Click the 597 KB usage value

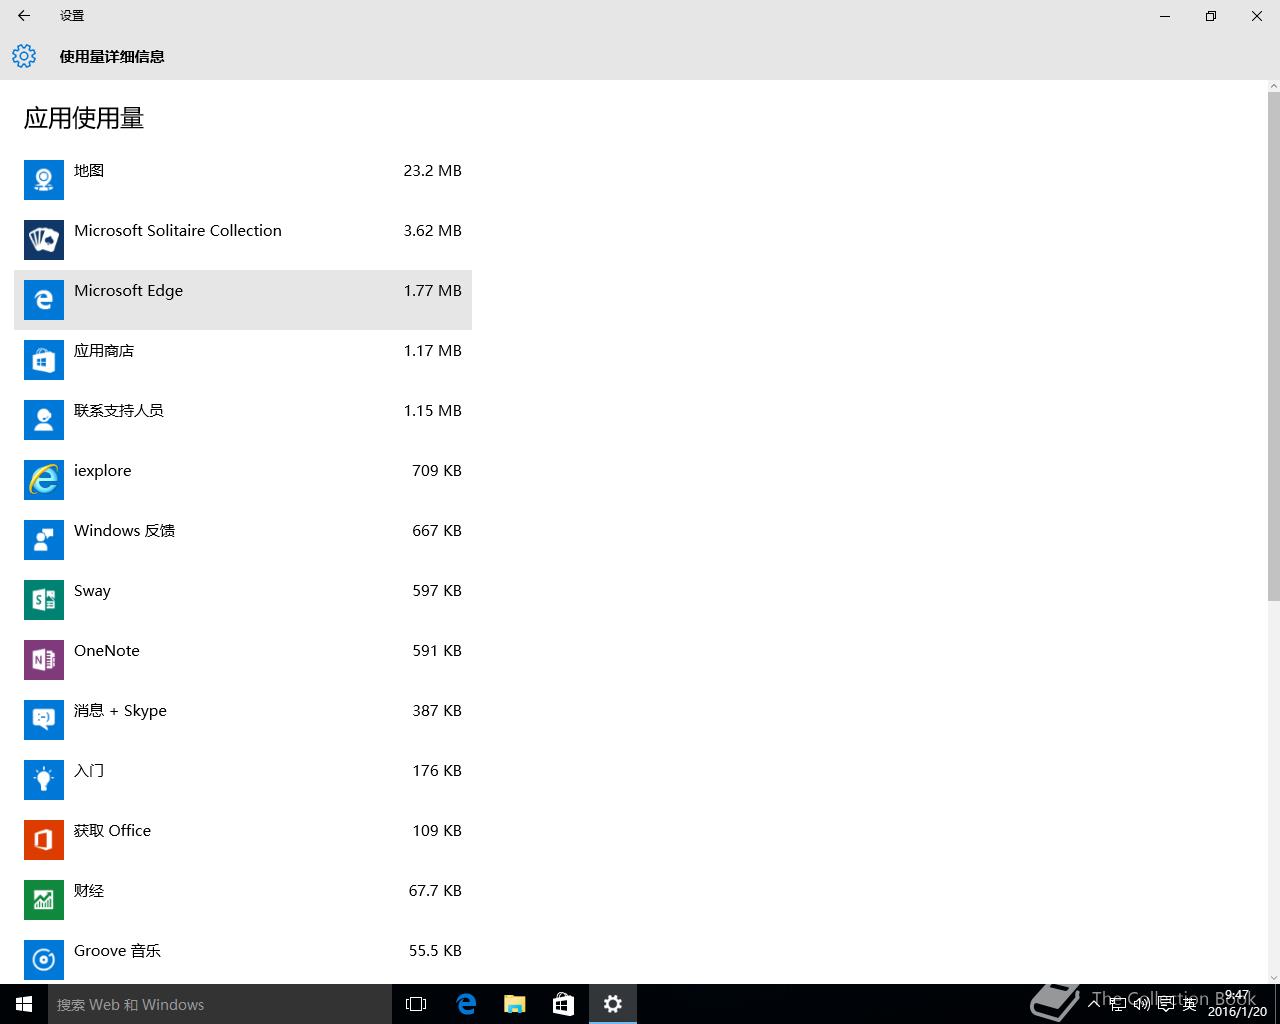pos(437,591)
